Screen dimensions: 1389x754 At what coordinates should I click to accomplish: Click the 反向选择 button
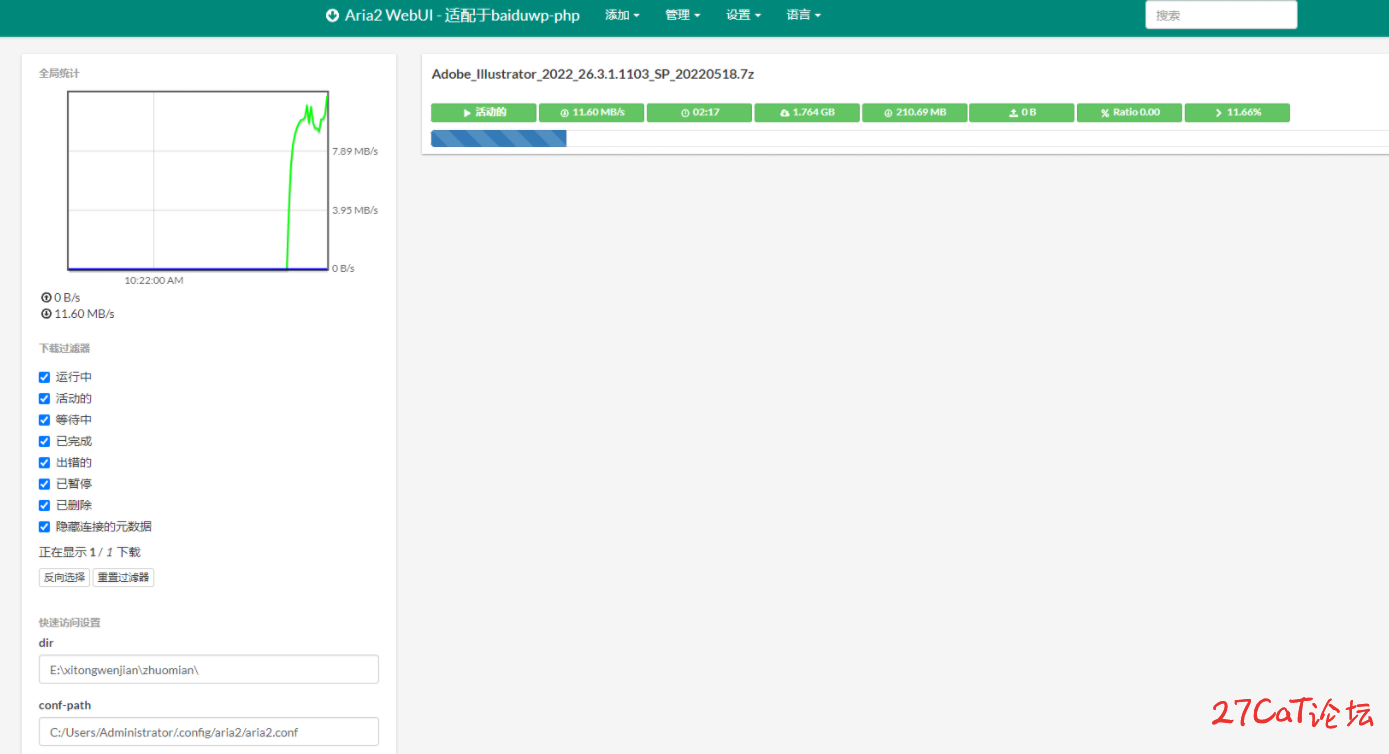click(64, 577)
